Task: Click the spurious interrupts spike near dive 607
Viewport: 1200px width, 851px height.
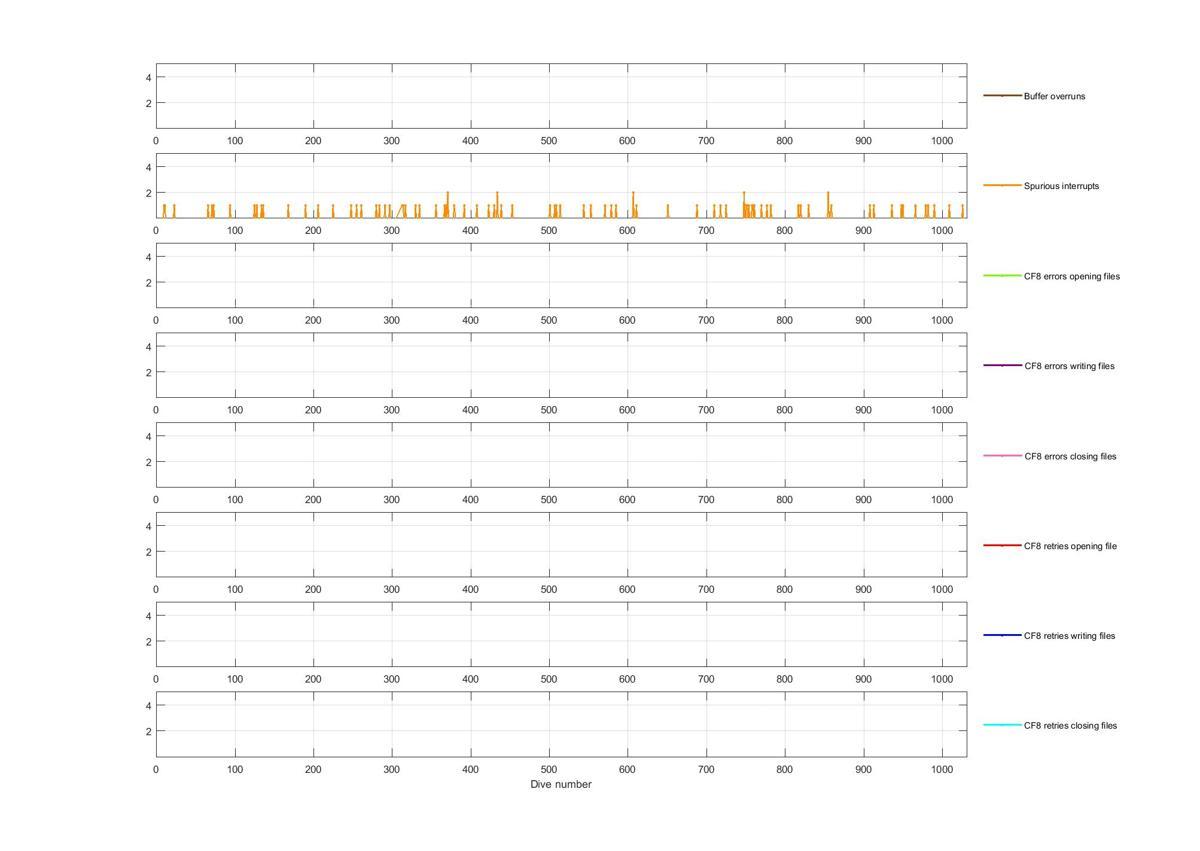Action: click(633, 204)
